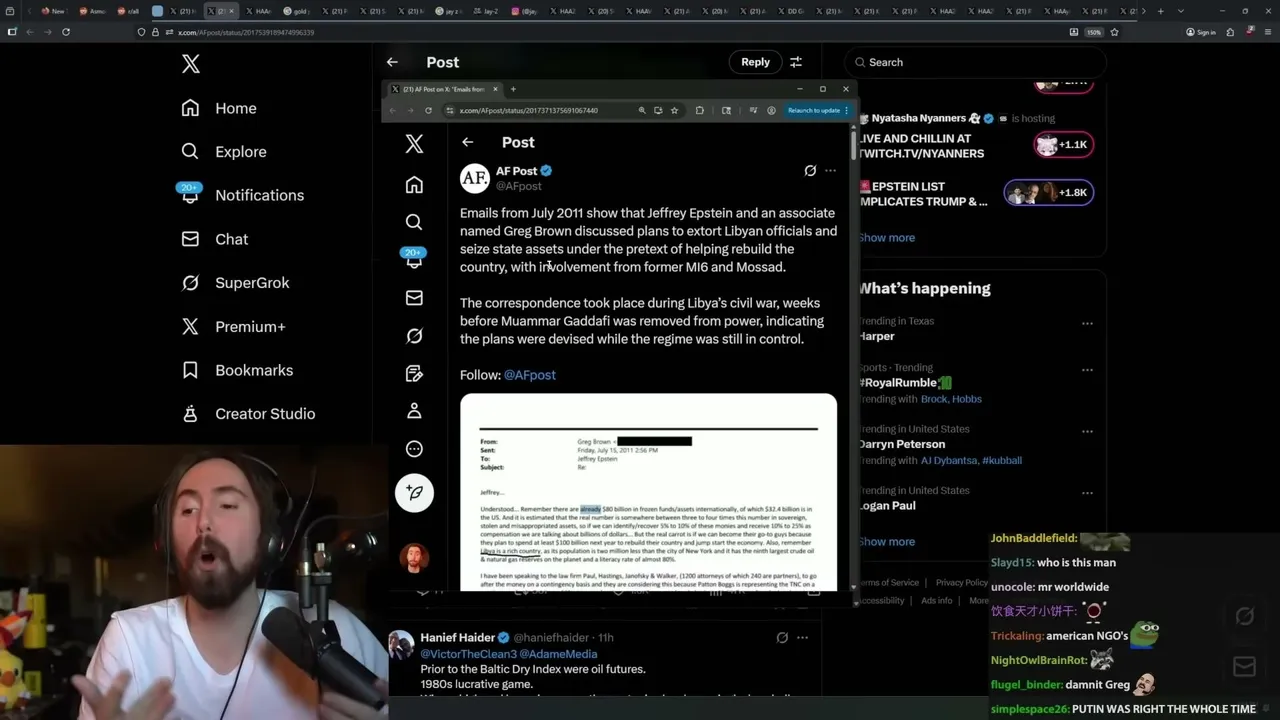1280x720 pixels.
Task: Open the #RoyalRumble trending topic
Action: [905, 383]
